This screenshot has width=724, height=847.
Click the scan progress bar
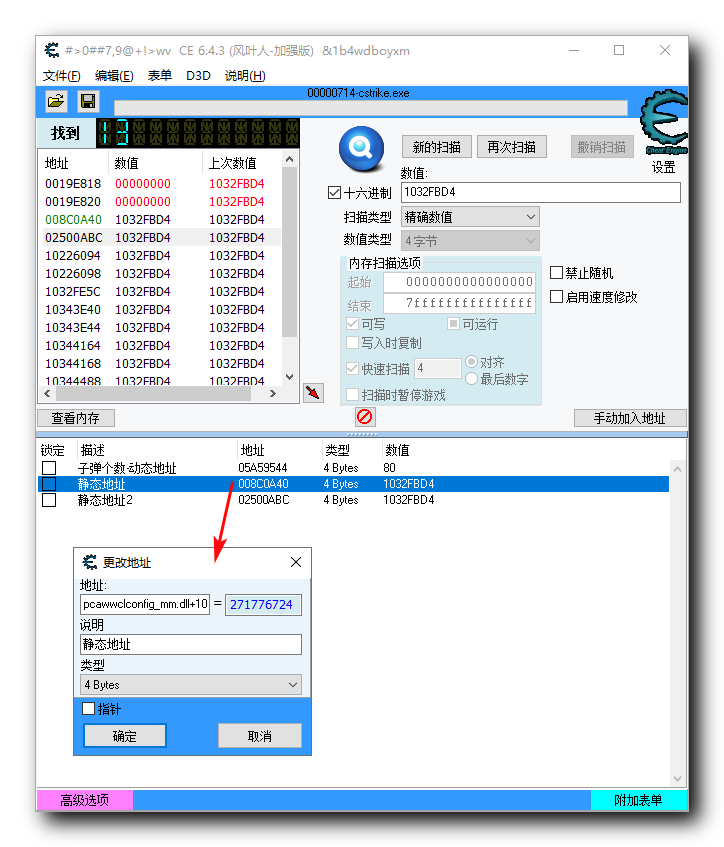(x=371, y=108)
